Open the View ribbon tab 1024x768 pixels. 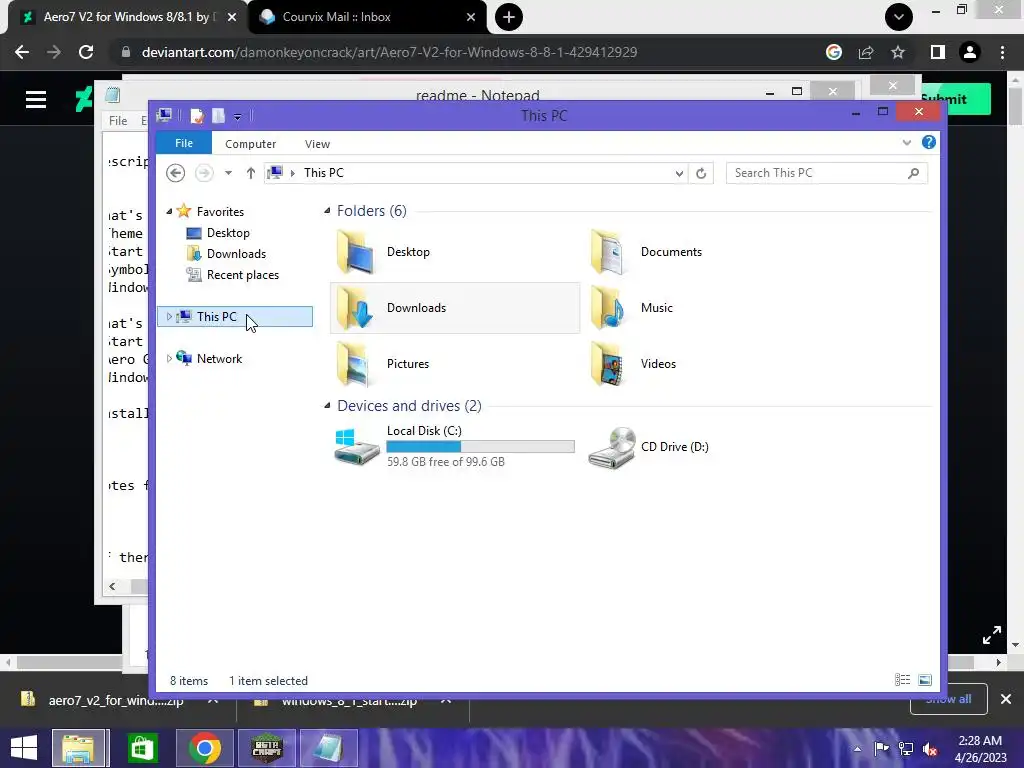317,144
